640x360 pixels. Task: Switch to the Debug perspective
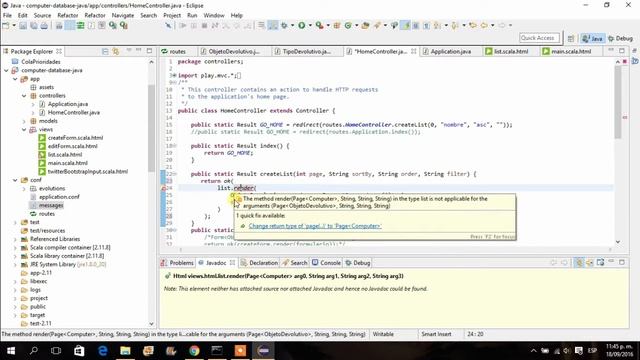click(x=620, y=38)
